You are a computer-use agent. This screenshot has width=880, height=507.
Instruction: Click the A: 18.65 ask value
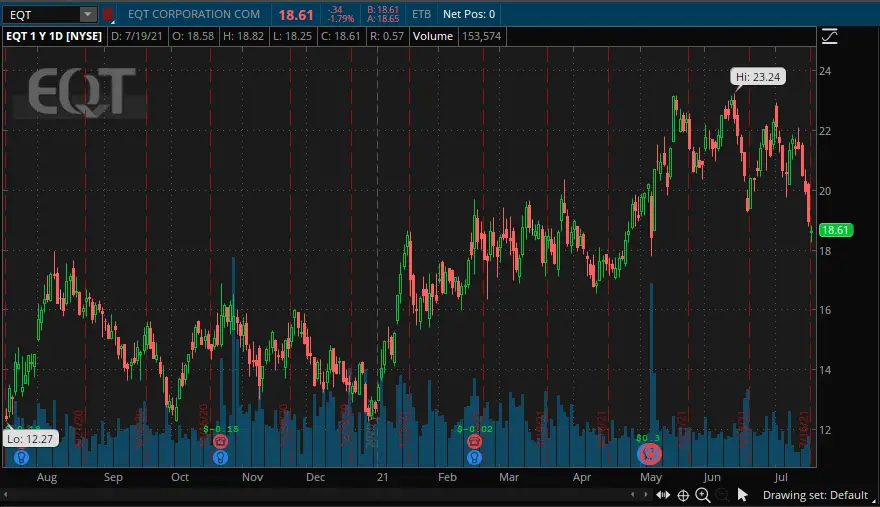pyautogui.click(x=383, y=19)
